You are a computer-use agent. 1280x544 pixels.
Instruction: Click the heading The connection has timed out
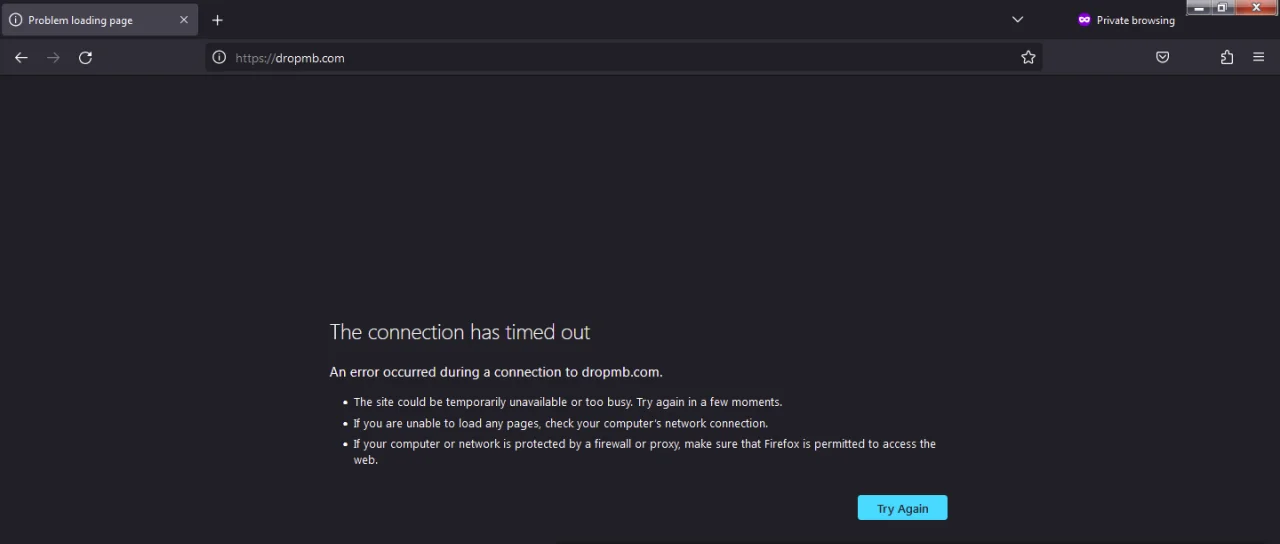[x=460, y=332]
